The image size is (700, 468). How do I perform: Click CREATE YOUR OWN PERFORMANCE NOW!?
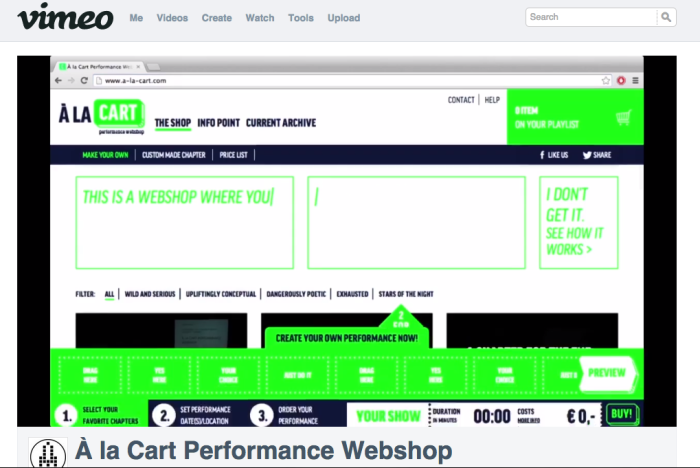click(x=346, y=338)
